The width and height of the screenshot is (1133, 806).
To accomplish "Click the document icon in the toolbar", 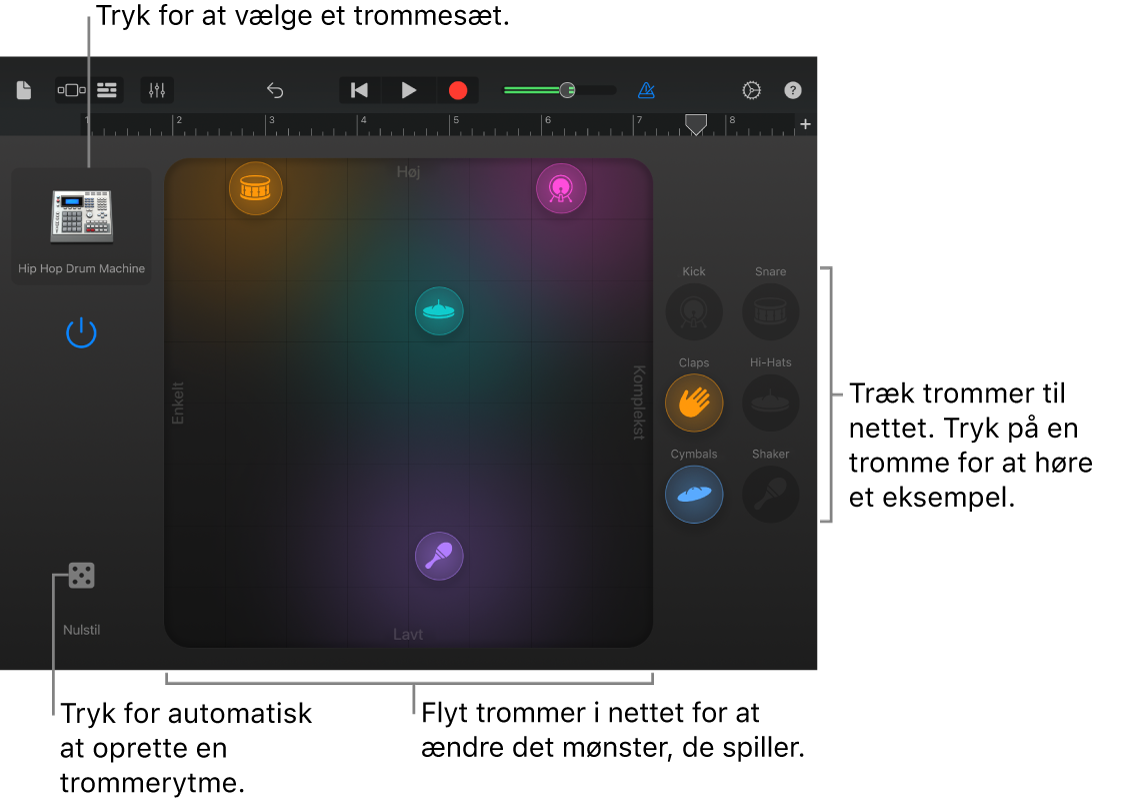I will click(x=22, y=90).
